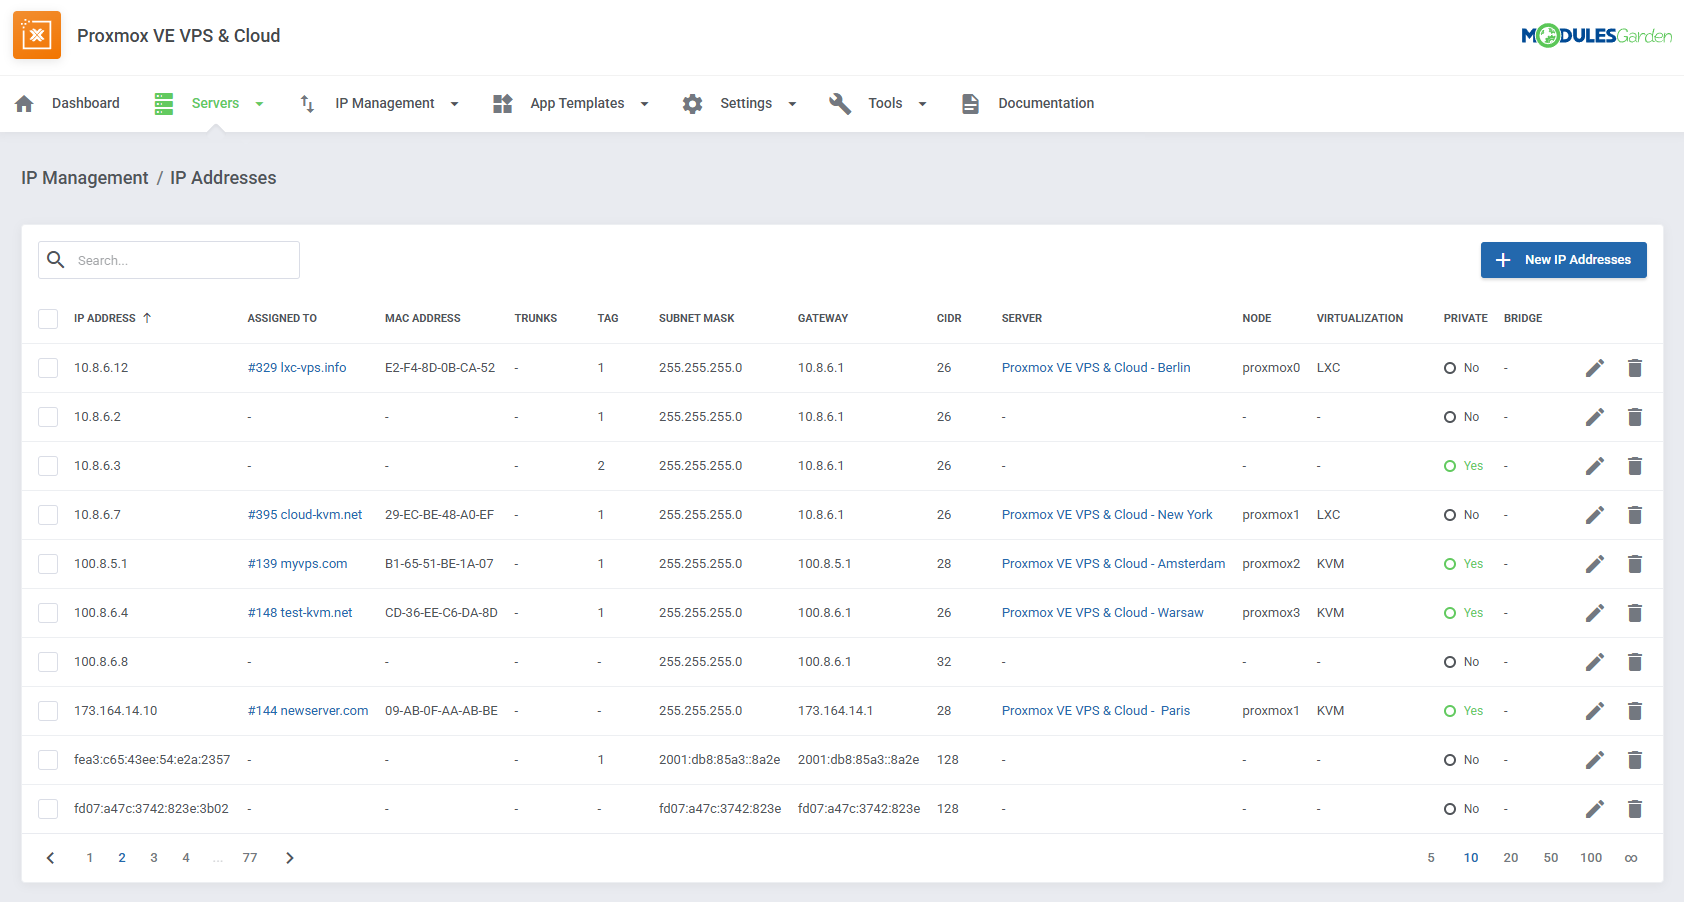Click the search magnifier icon
Image resolution: width=1684 pixels, height=902 pixels.
tap(56, 259)
